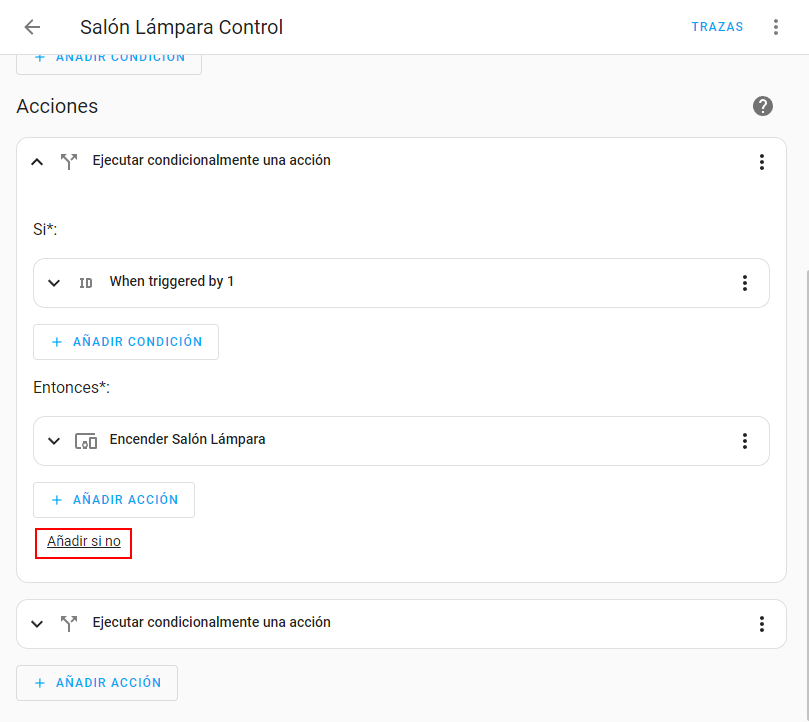The width and height of the screenshot is (809, 722).
Task: Go back using the arrow icon
Action: point(32,27)
